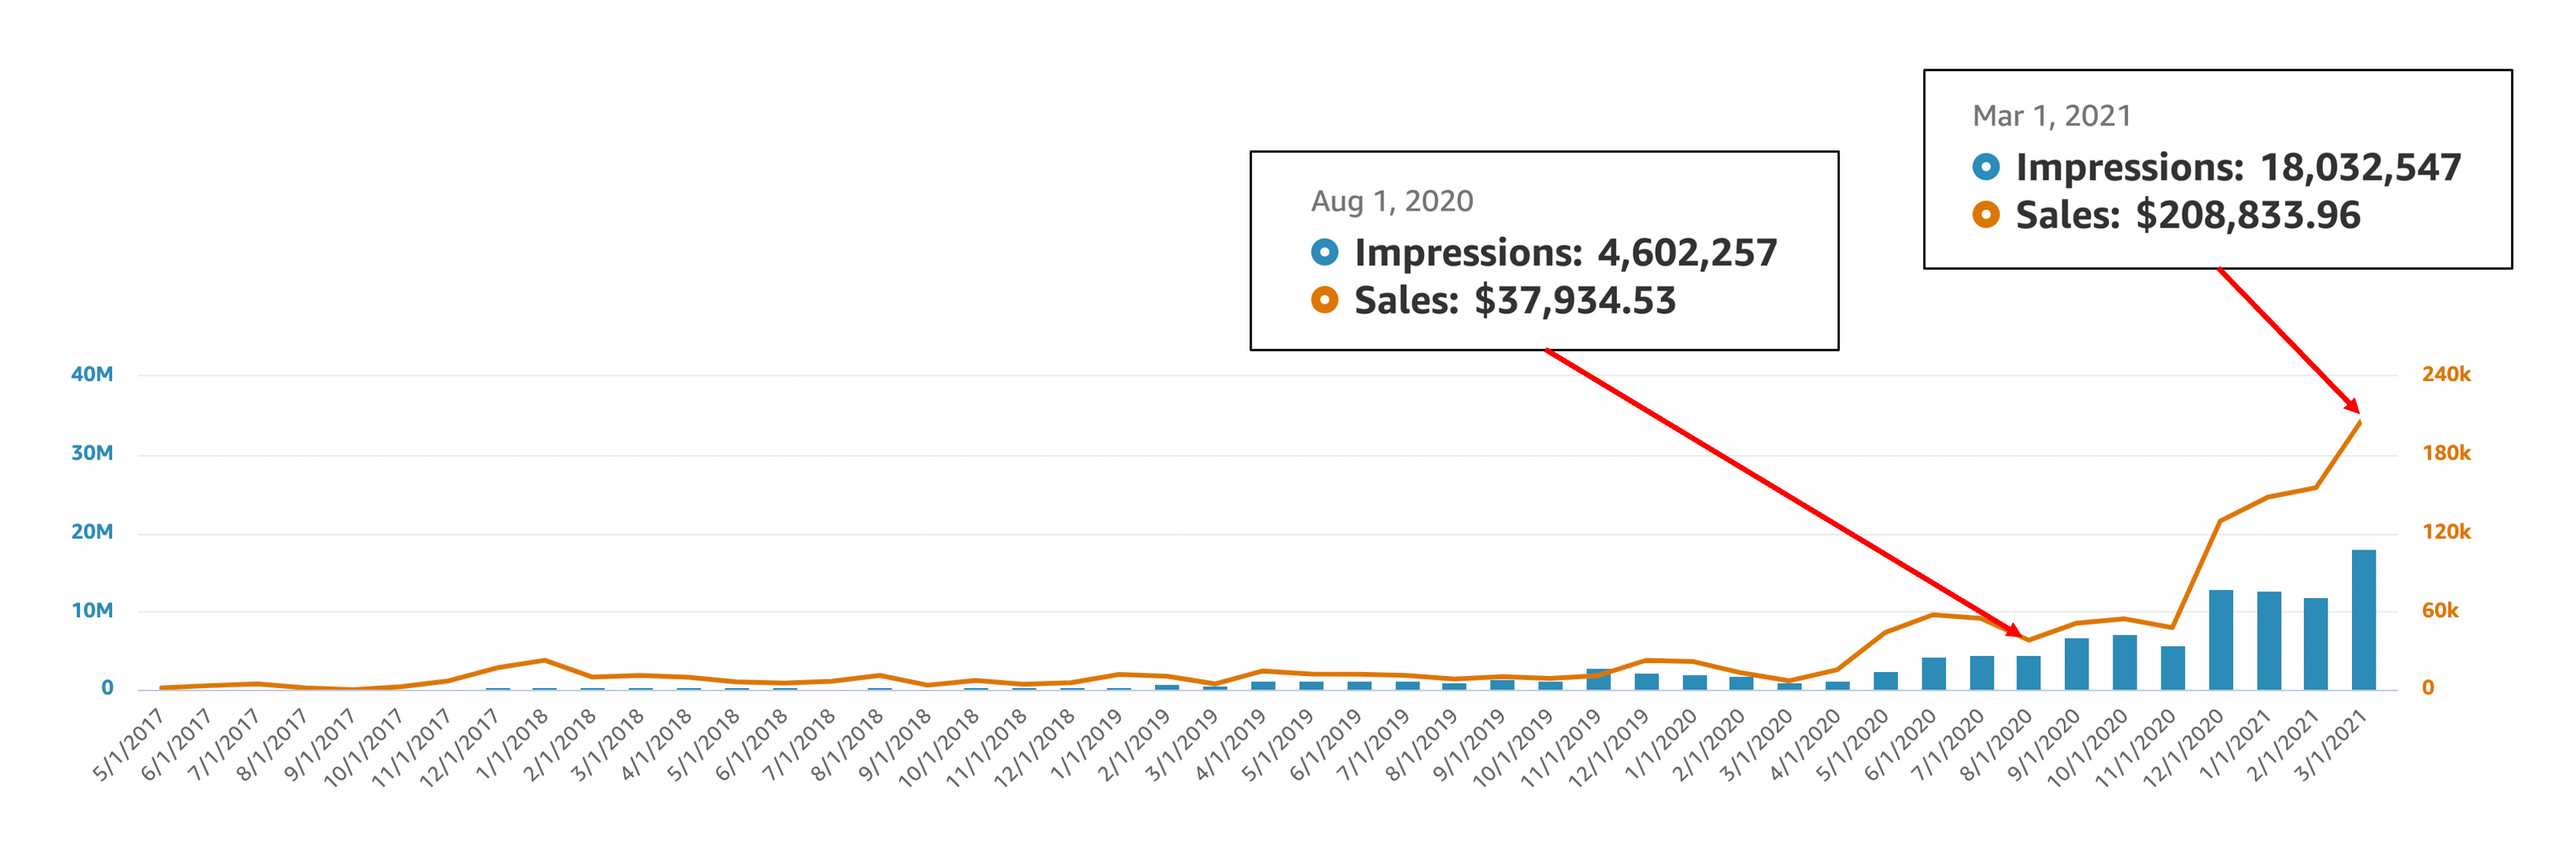
Task: Select the 12/1/2020 impressions bar
Action: coord(2220,639)
